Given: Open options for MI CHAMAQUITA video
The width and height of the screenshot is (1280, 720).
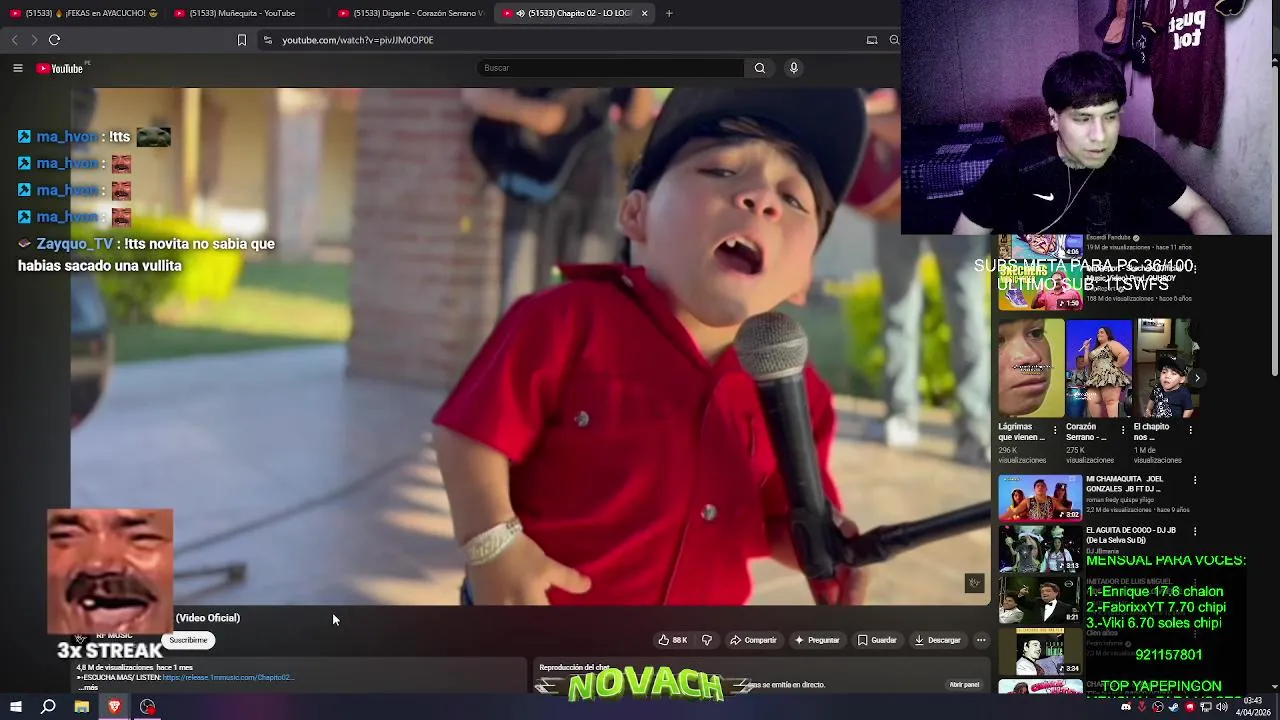Looking at the screenshot, I should click(x=1194, y=480).
